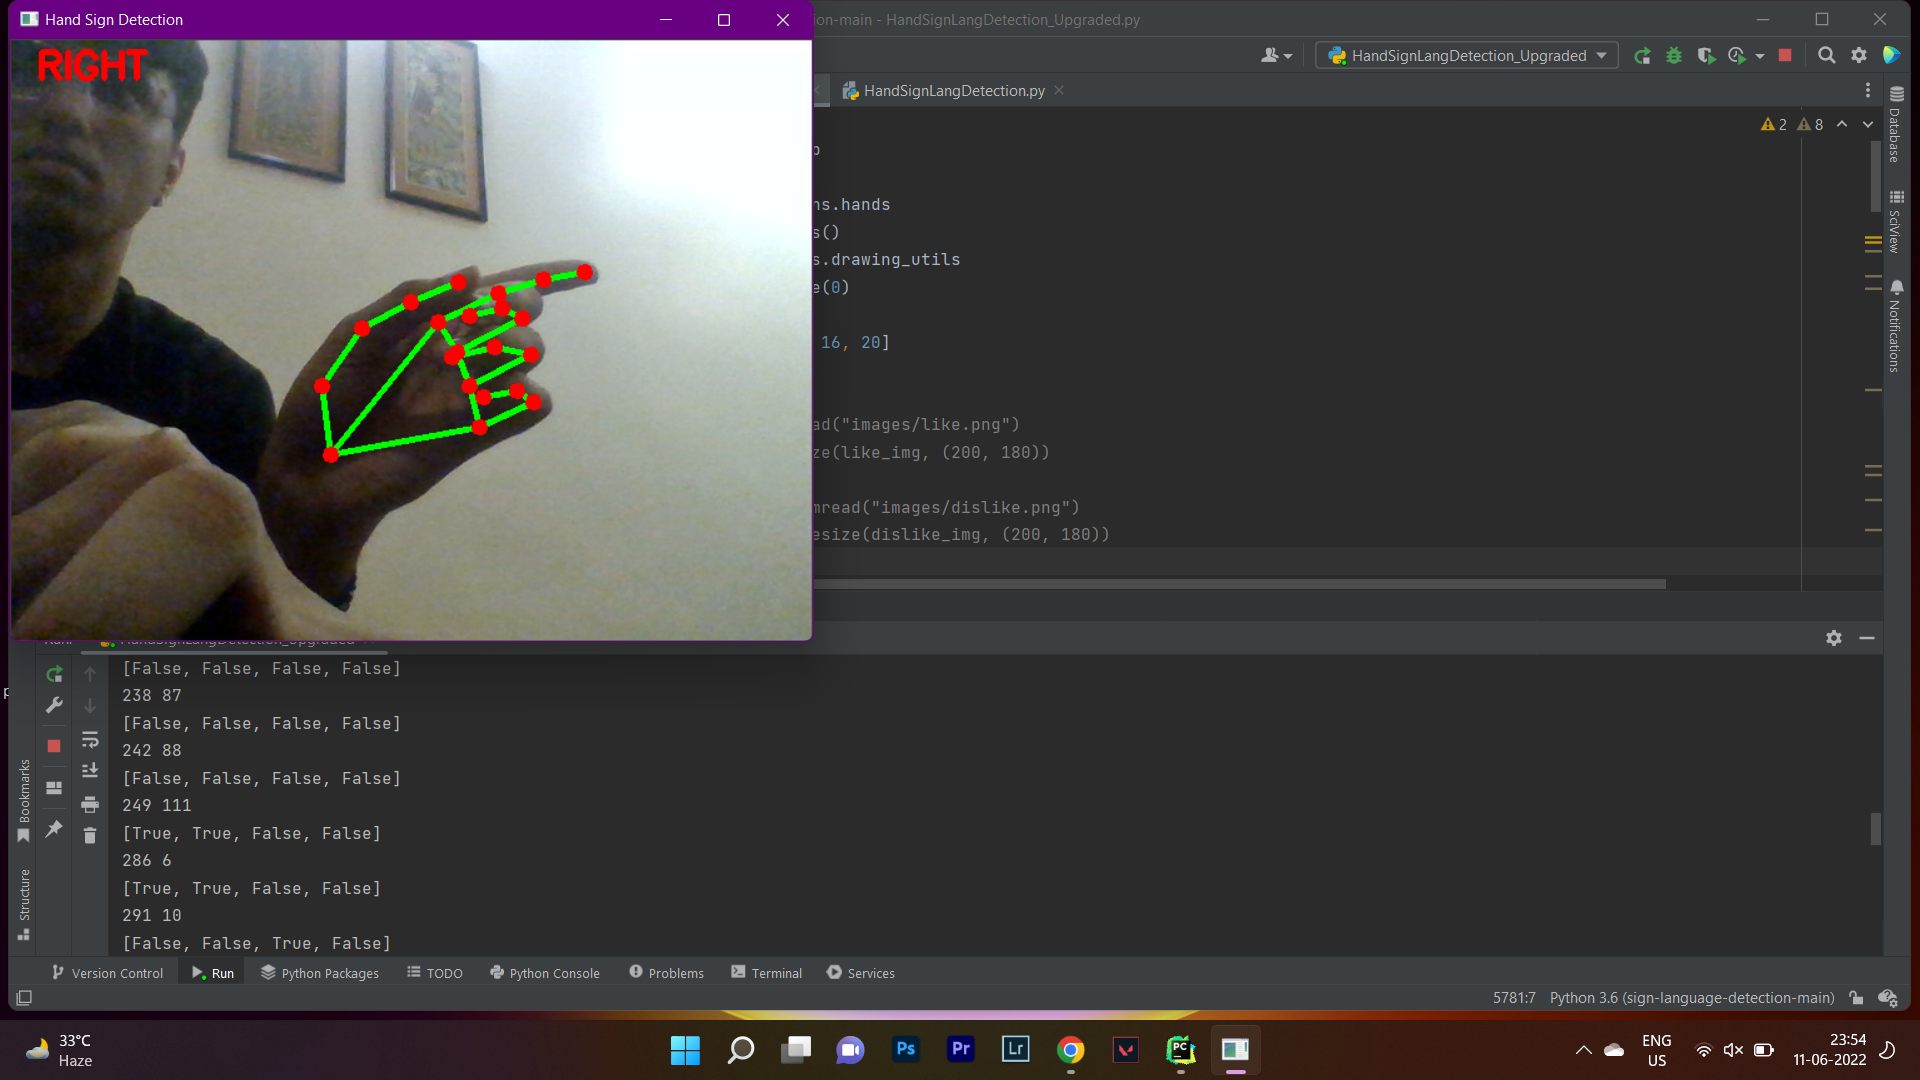Viewport: 1920px width, 1080px height.
Task: Toggle scroll to end of console
Action: point(90,770)
